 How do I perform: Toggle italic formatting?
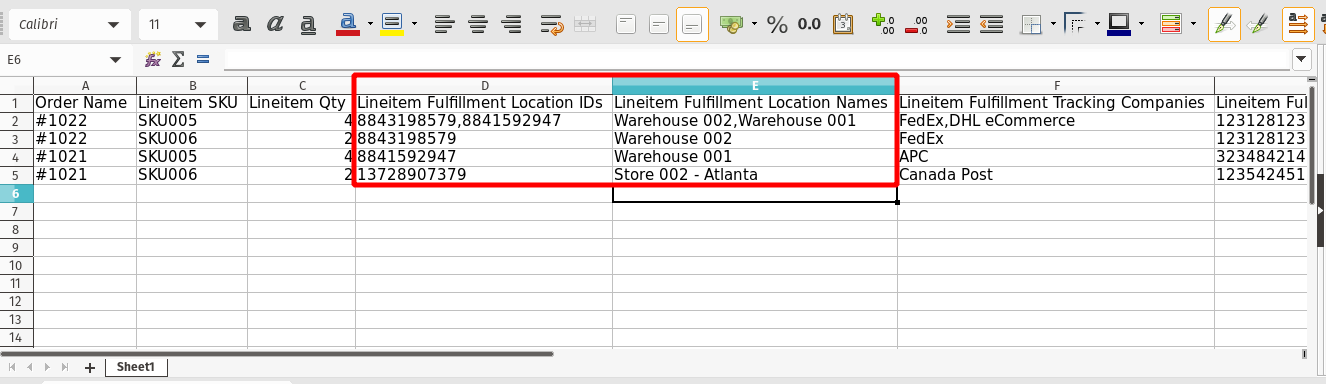(275, 24)
